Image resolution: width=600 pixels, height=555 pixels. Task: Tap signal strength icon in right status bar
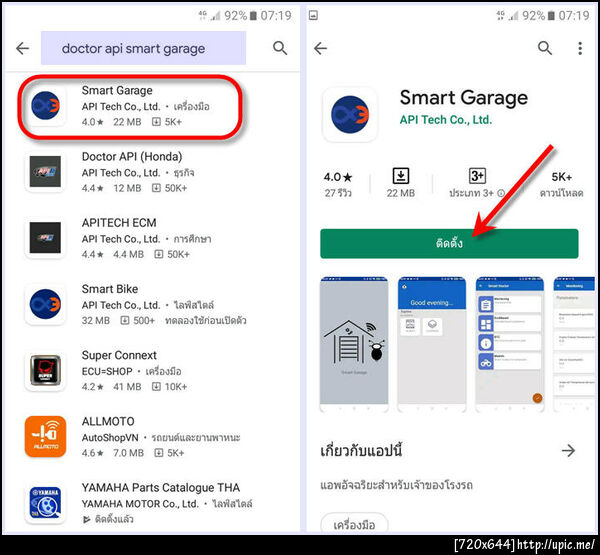pos(514,16)
